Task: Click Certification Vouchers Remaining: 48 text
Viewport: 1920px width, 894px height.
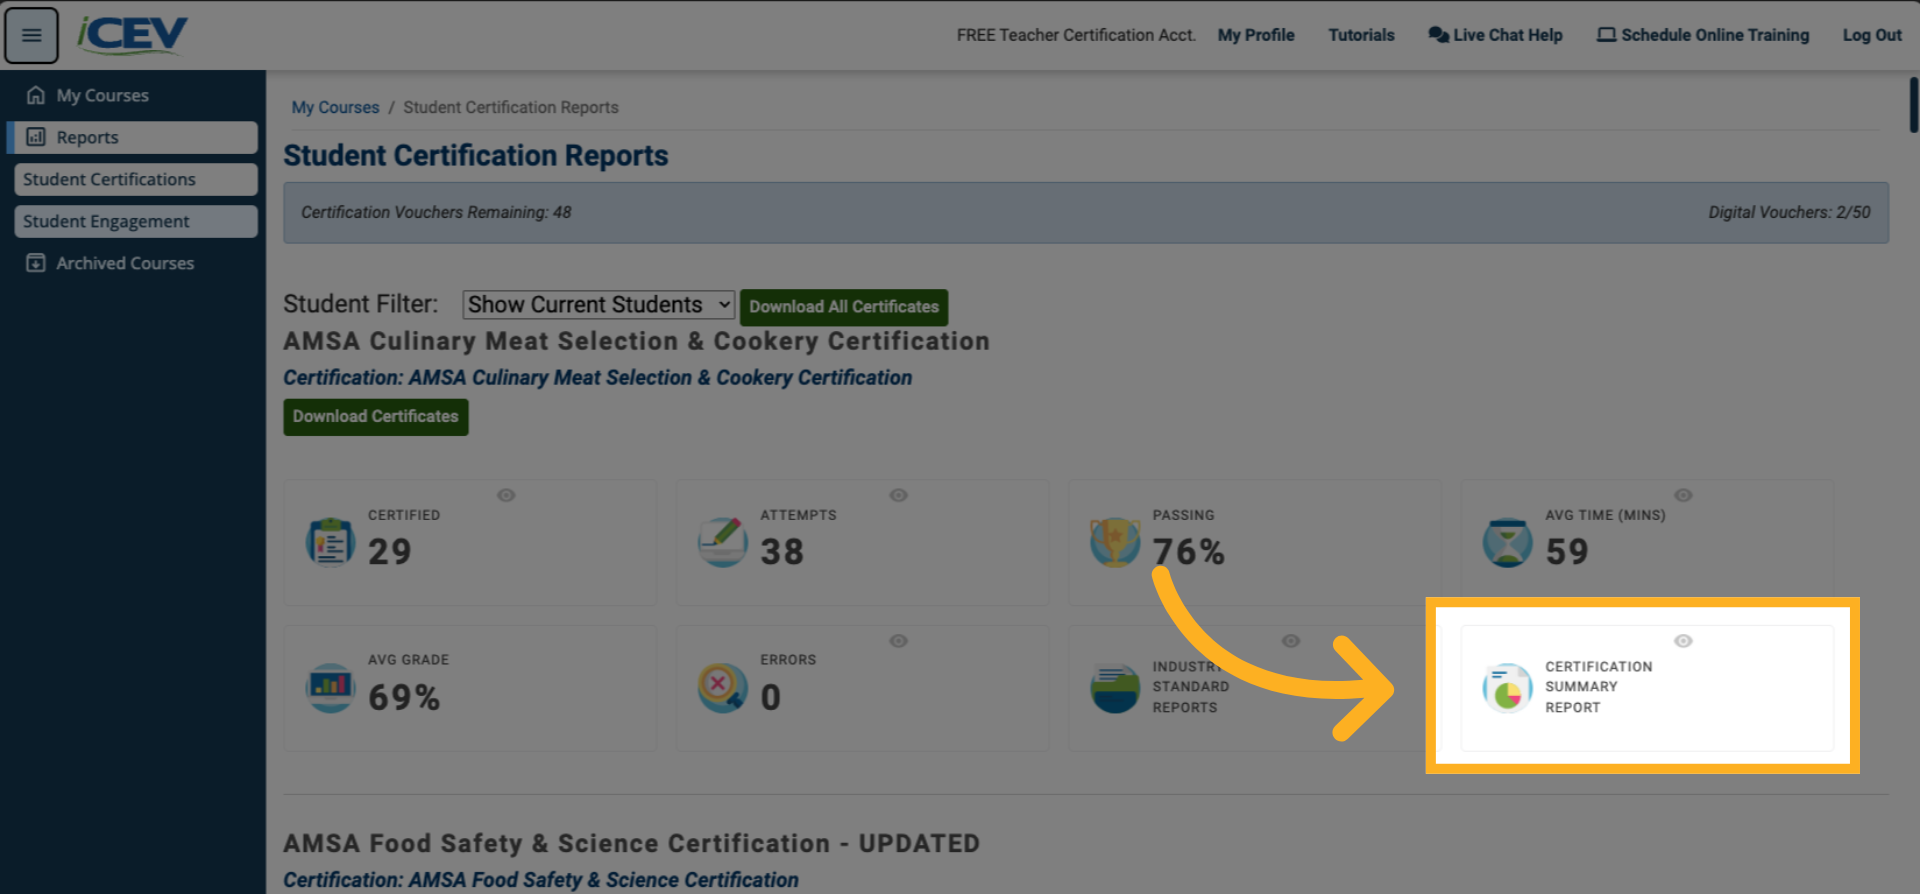Action: (436, 212)
